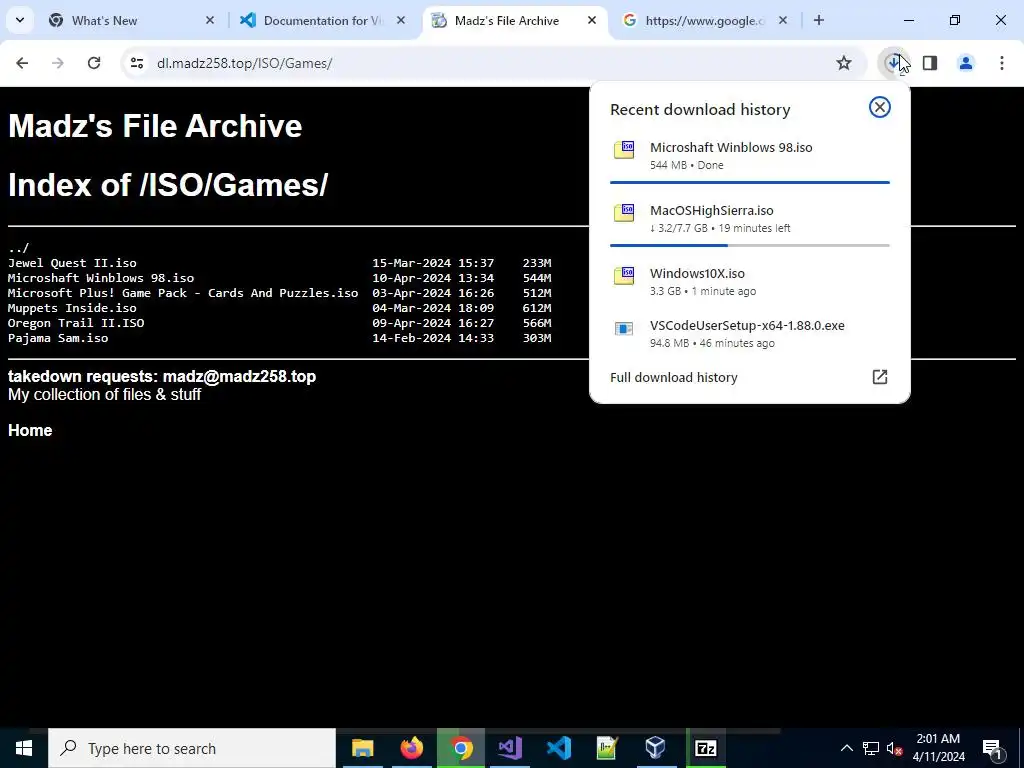This screenshot has width=1024, height=768.
Task: Click the Microshaft Winblows 98.iso file icon in downloads
Action: pyautogui.click(x=624, y=150)
